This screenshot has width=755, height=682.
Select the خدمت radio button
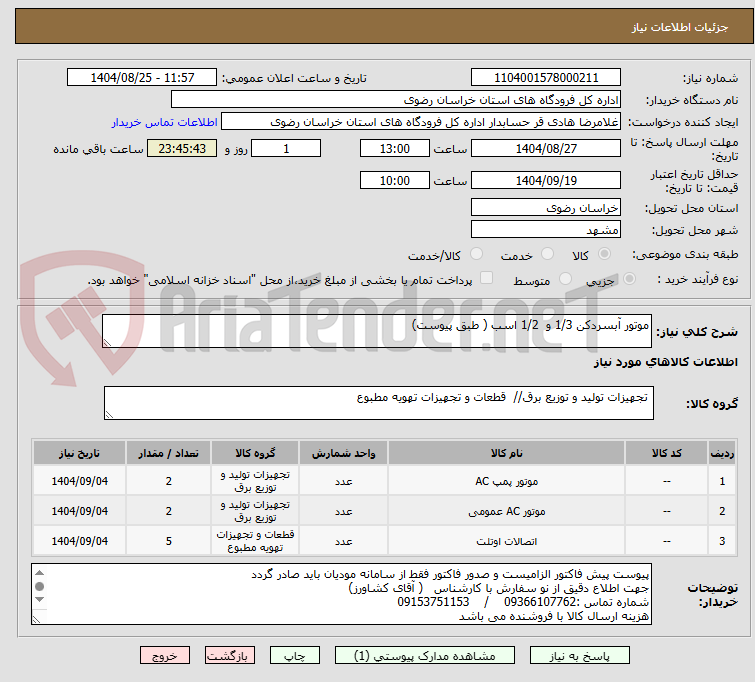(x=547, y=254)
